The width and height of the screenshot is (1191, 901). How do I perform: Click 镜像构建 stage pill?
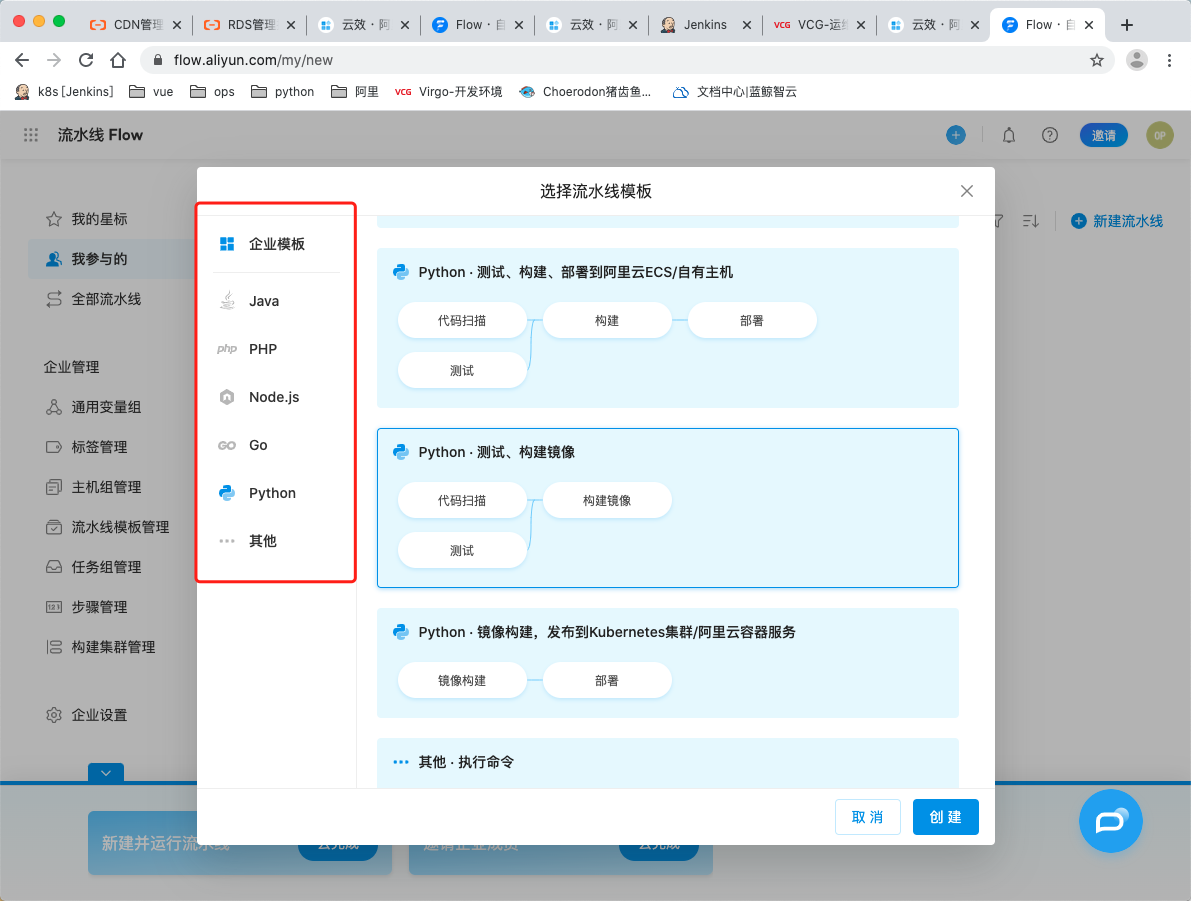(462, 681)
